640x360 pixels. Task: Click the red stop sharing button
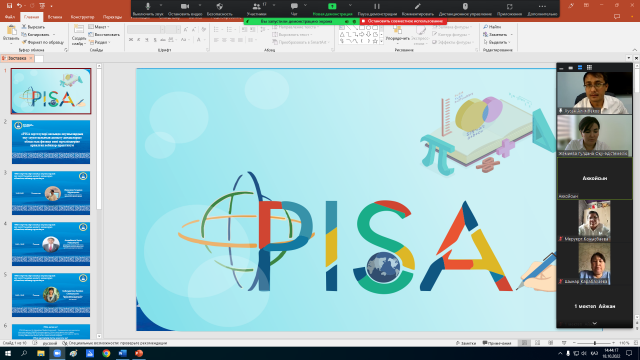(x=403, y=21)
